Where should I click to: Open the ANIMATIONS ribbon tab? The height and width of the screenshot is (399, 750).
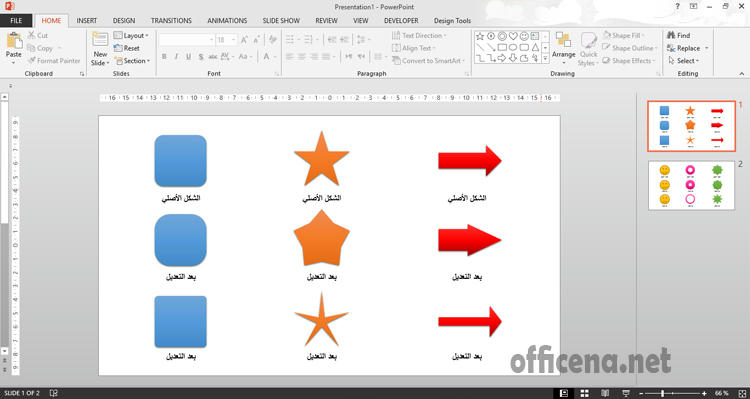coord(227,21)
